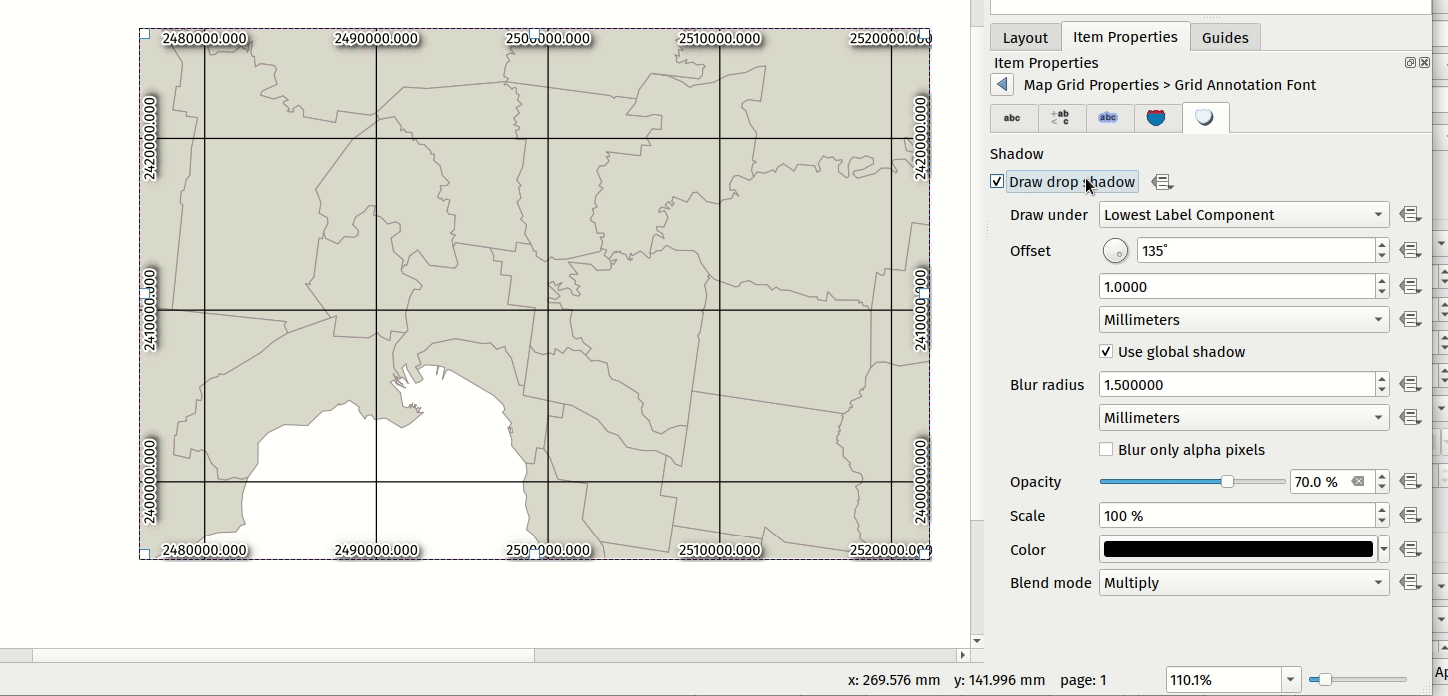Click data-defined override icon for Draw under

(1410, 215)
